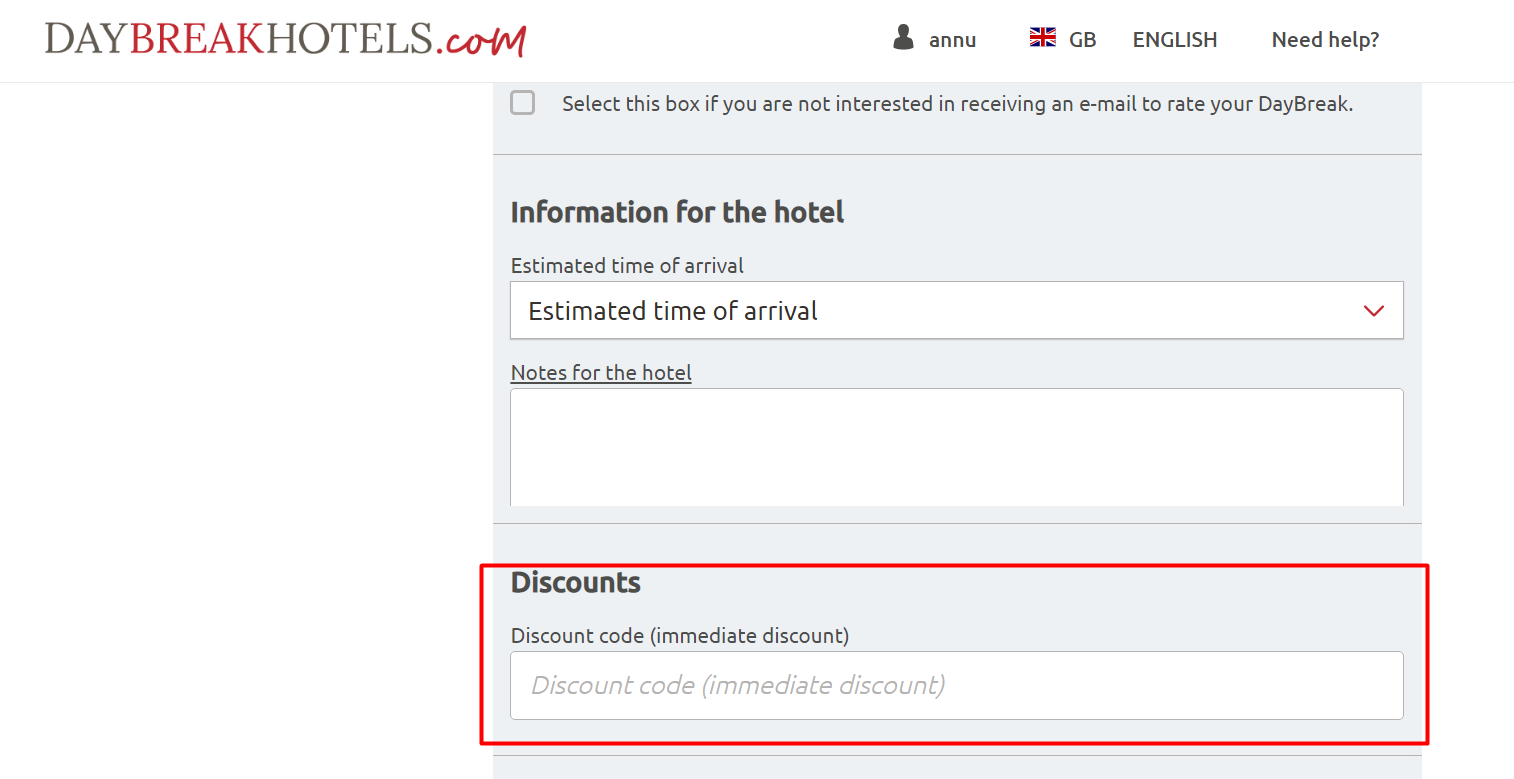Click the underlined Notes for the hotel label
Image resolution: width=1514 pixels, height=779 pixels.
pyautogui.click(x=601, y=373)
